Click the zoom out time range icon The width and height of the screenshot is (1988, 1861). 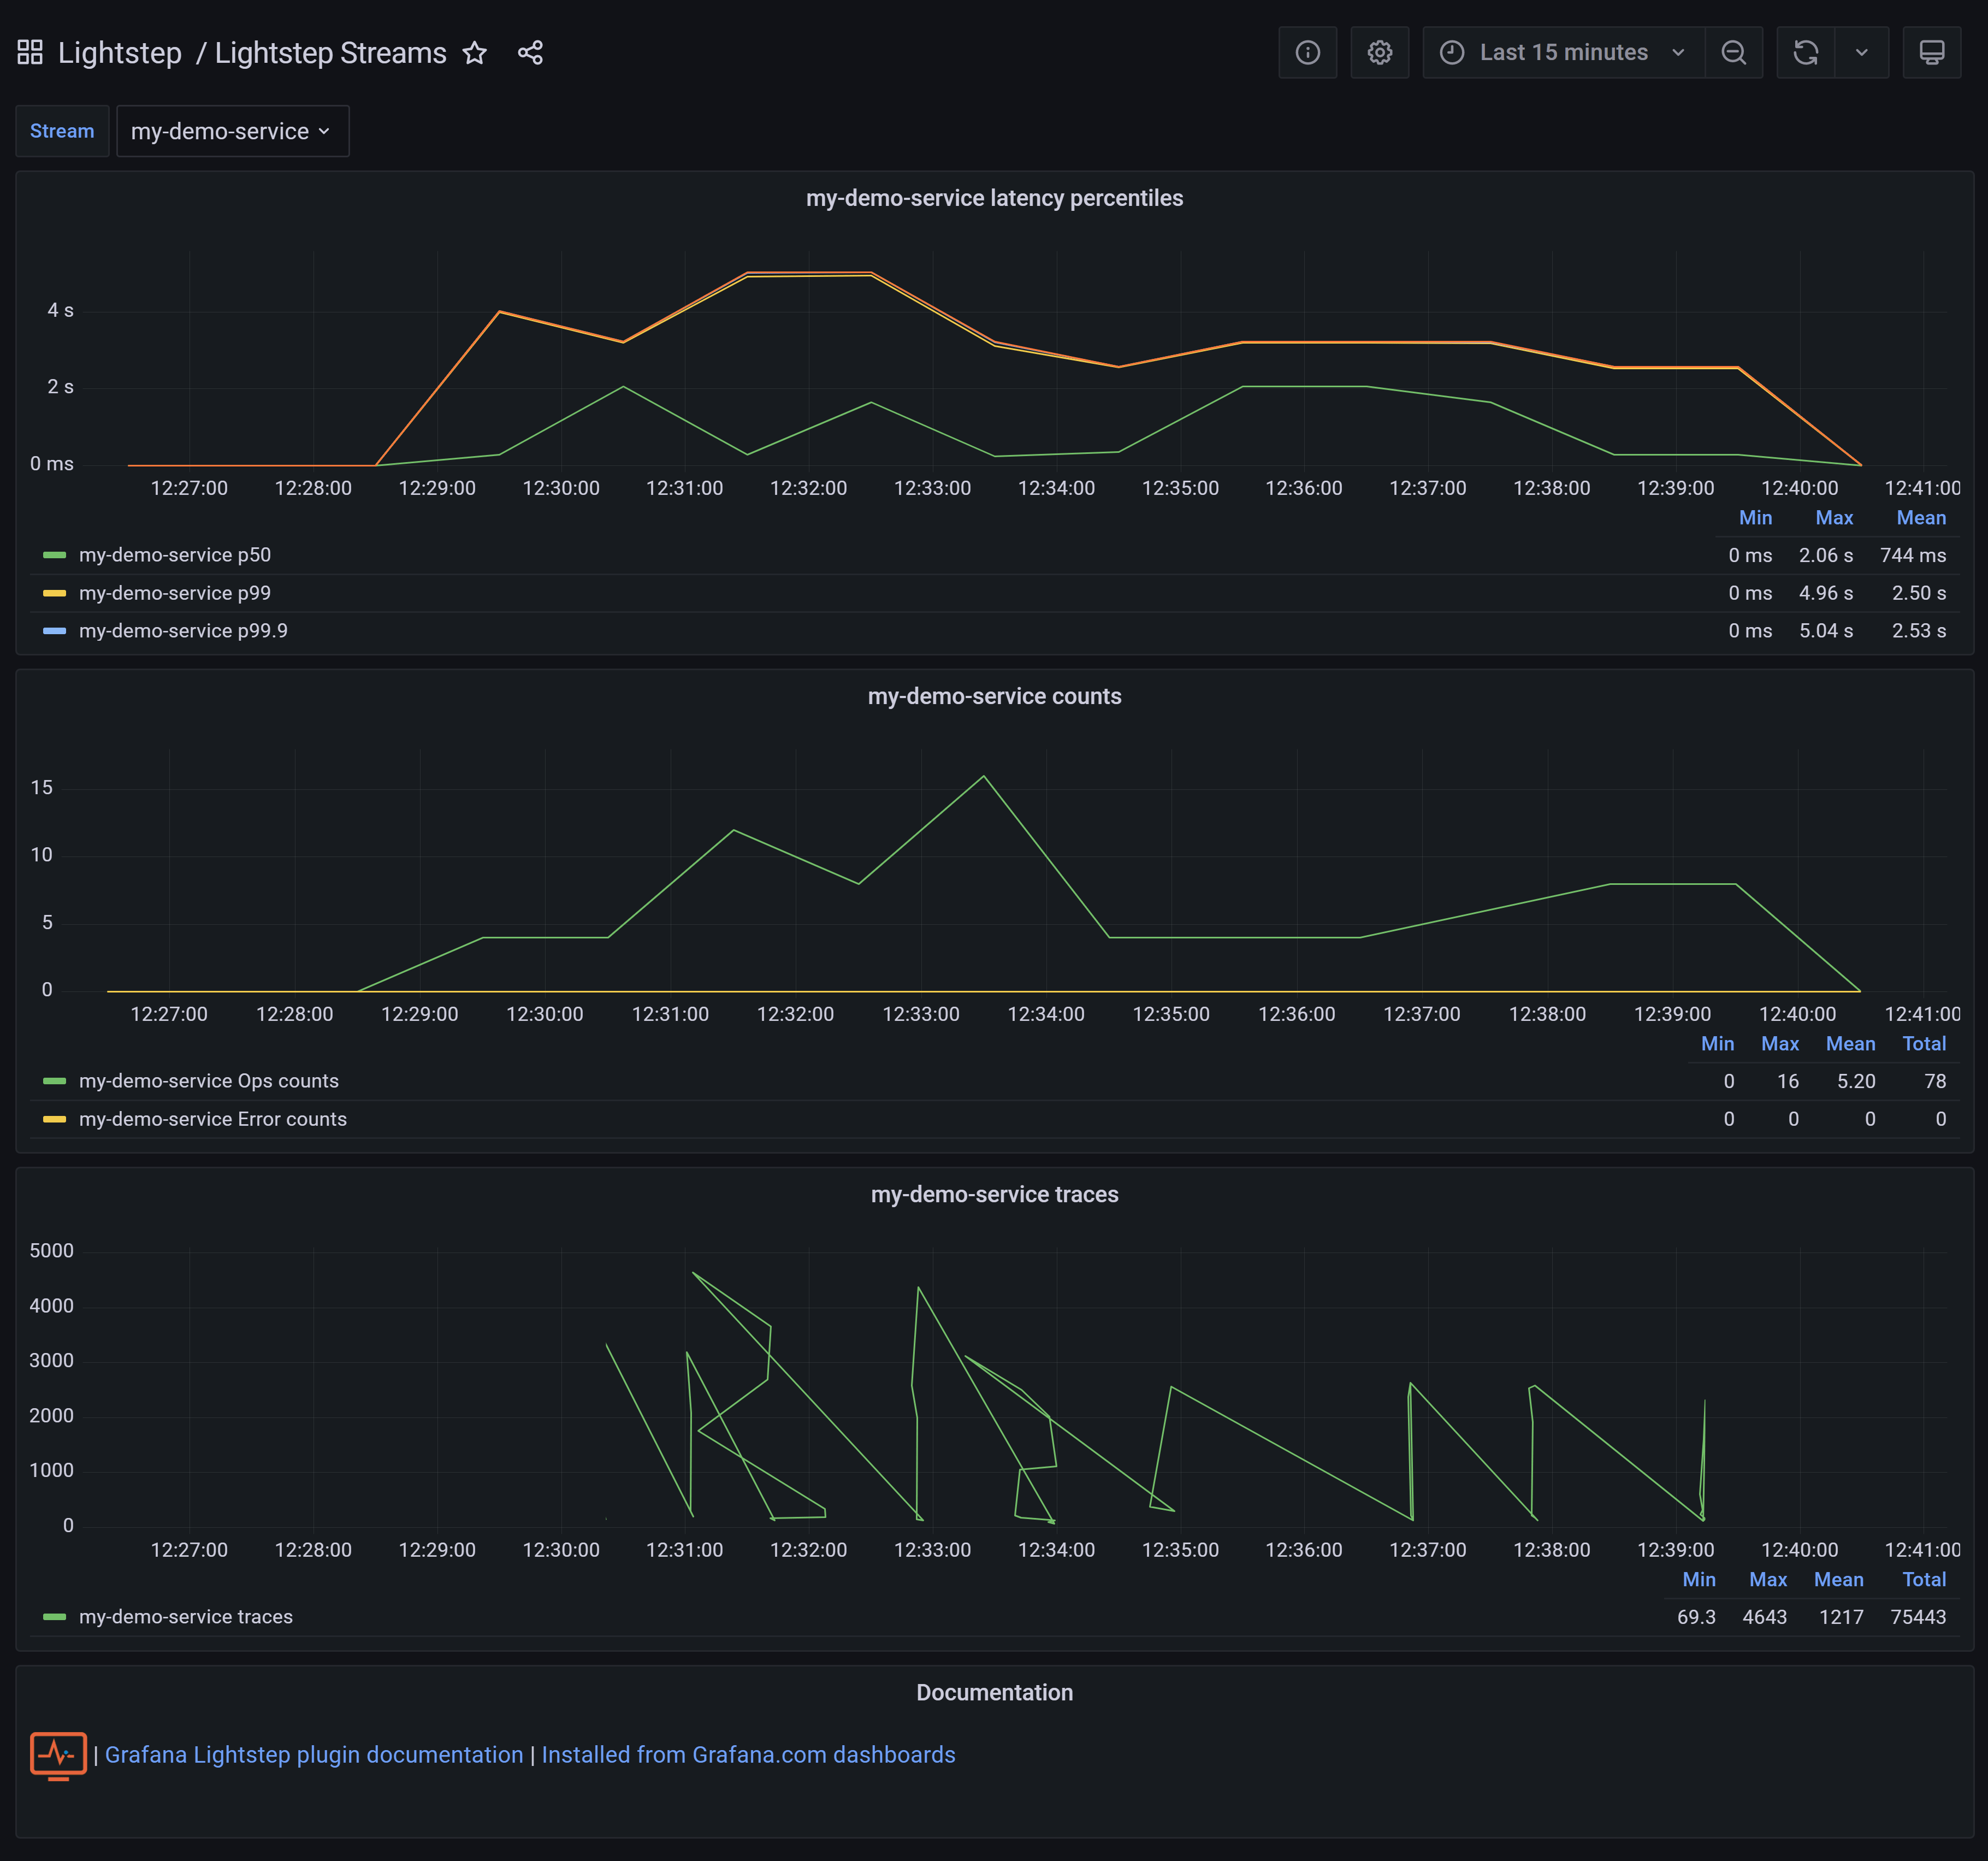tap(1733, 53)
